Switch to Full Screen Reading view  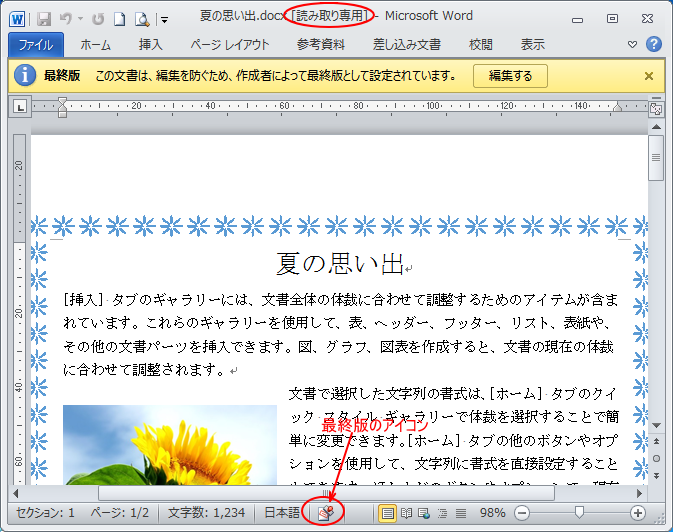pos(406,512)
